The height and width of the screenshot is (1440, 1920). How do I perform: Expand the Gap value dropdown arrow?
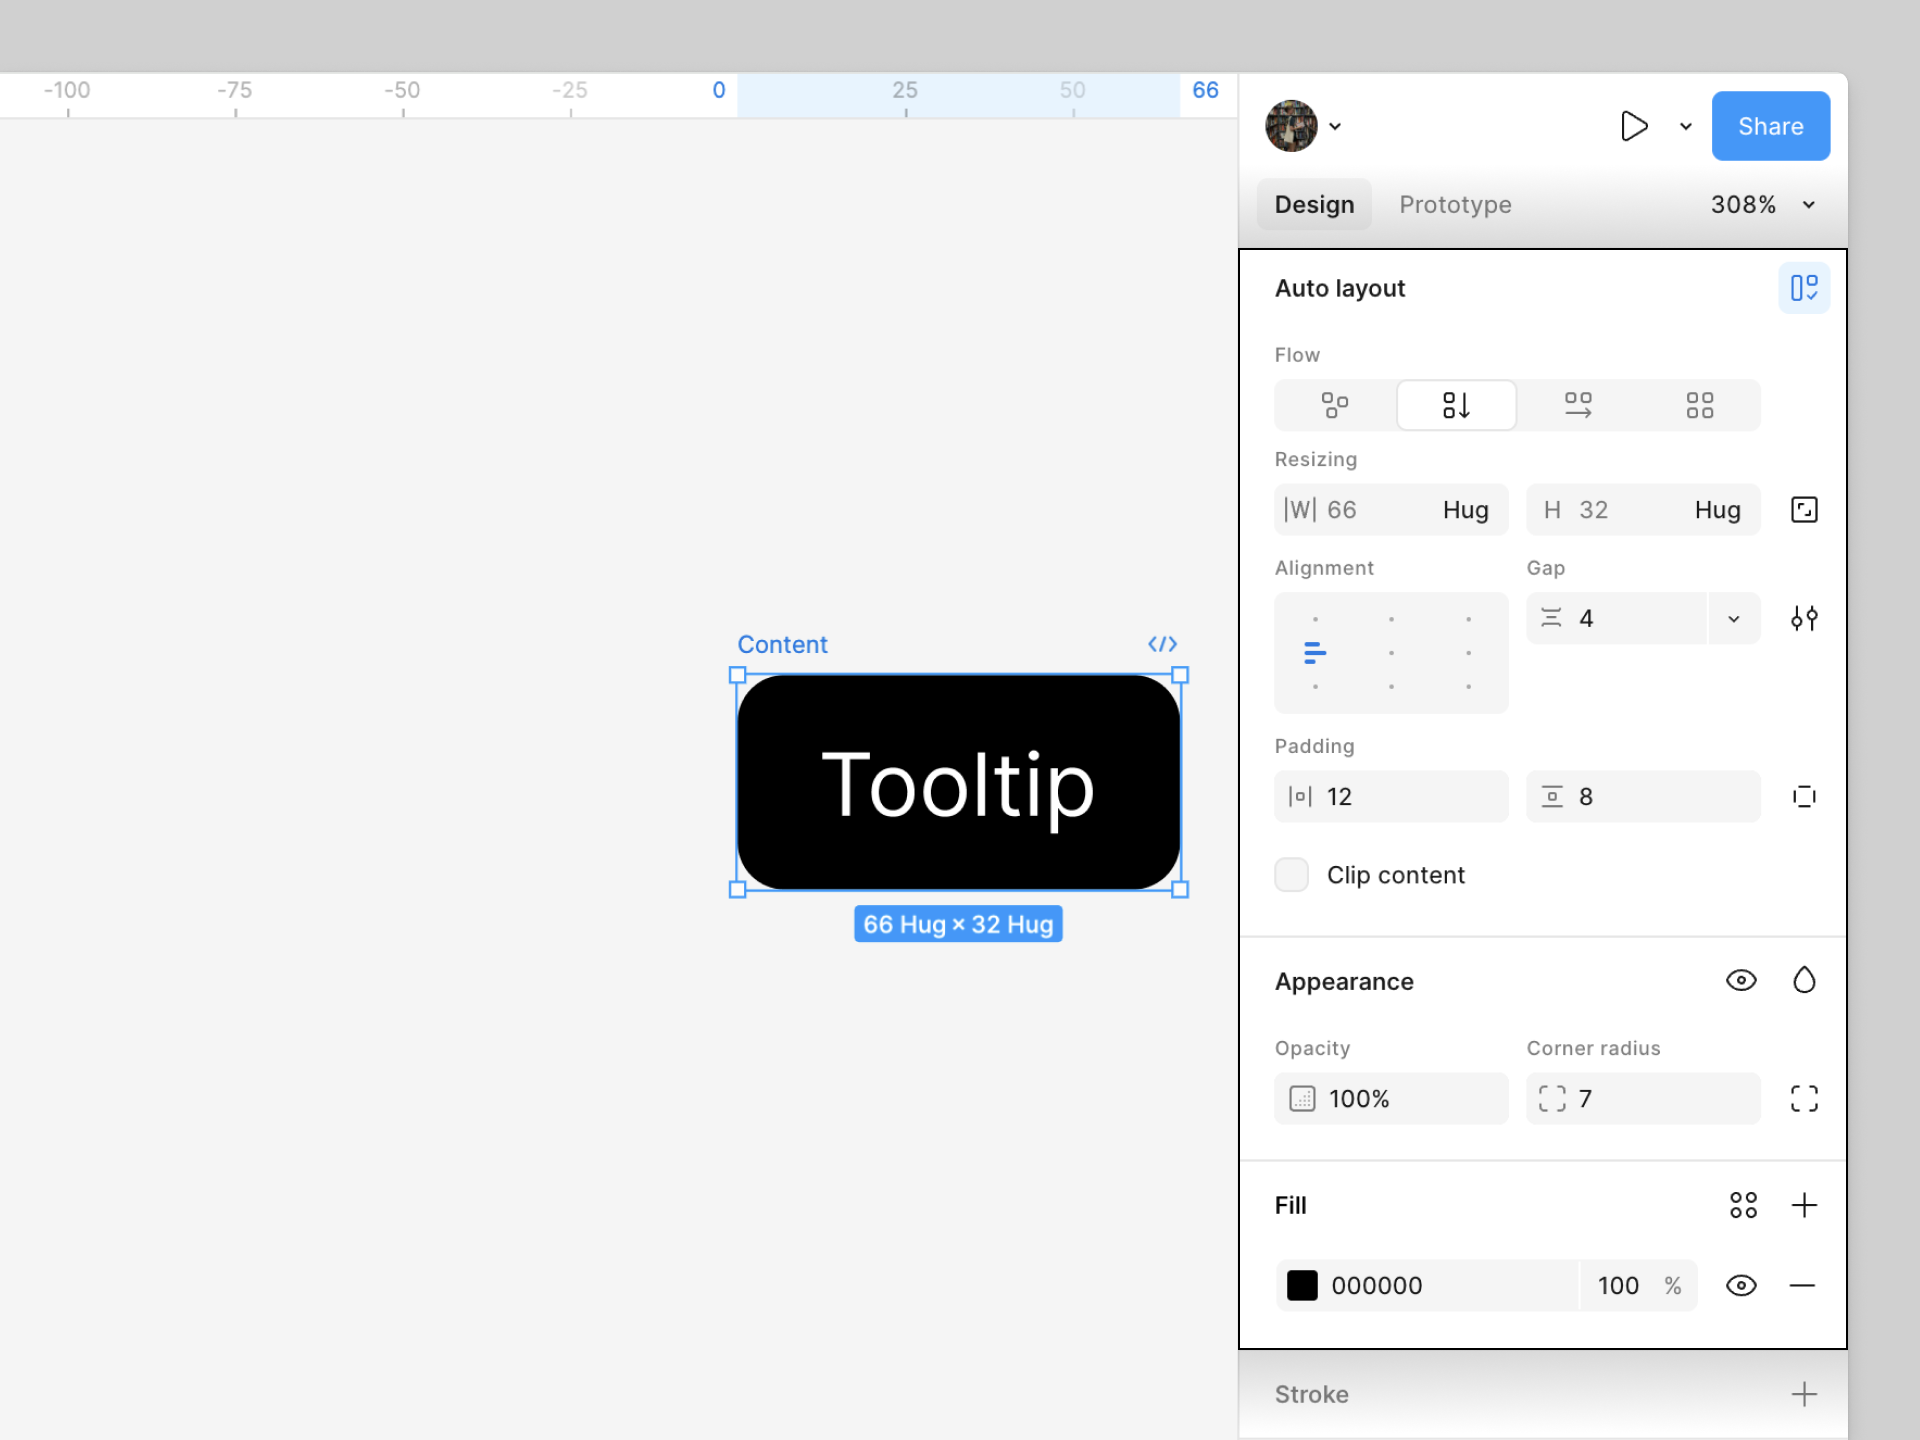[1734, 618]
